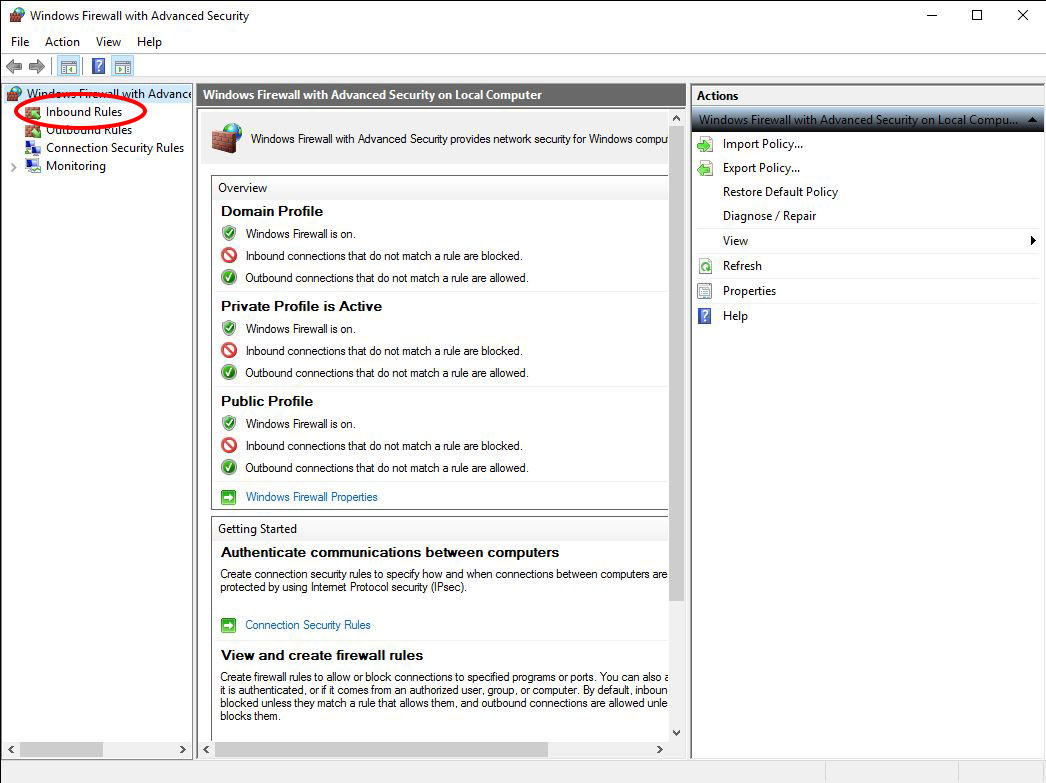Collapse the Actions section header arrow
Screen dimensions: 1046x783
(1032, 120)
